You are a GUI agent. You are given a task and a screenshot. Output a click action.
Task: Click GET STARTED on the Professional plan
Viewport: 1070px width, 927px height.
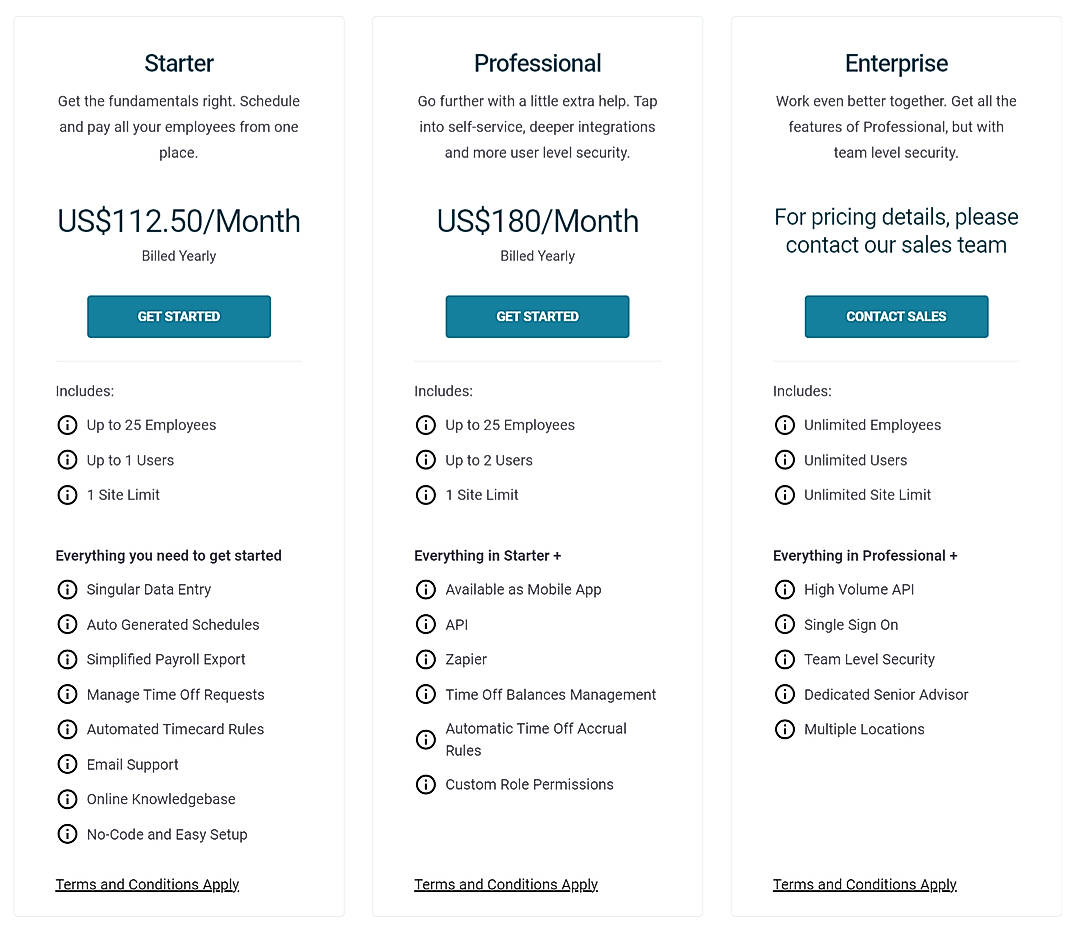point(537,316)
